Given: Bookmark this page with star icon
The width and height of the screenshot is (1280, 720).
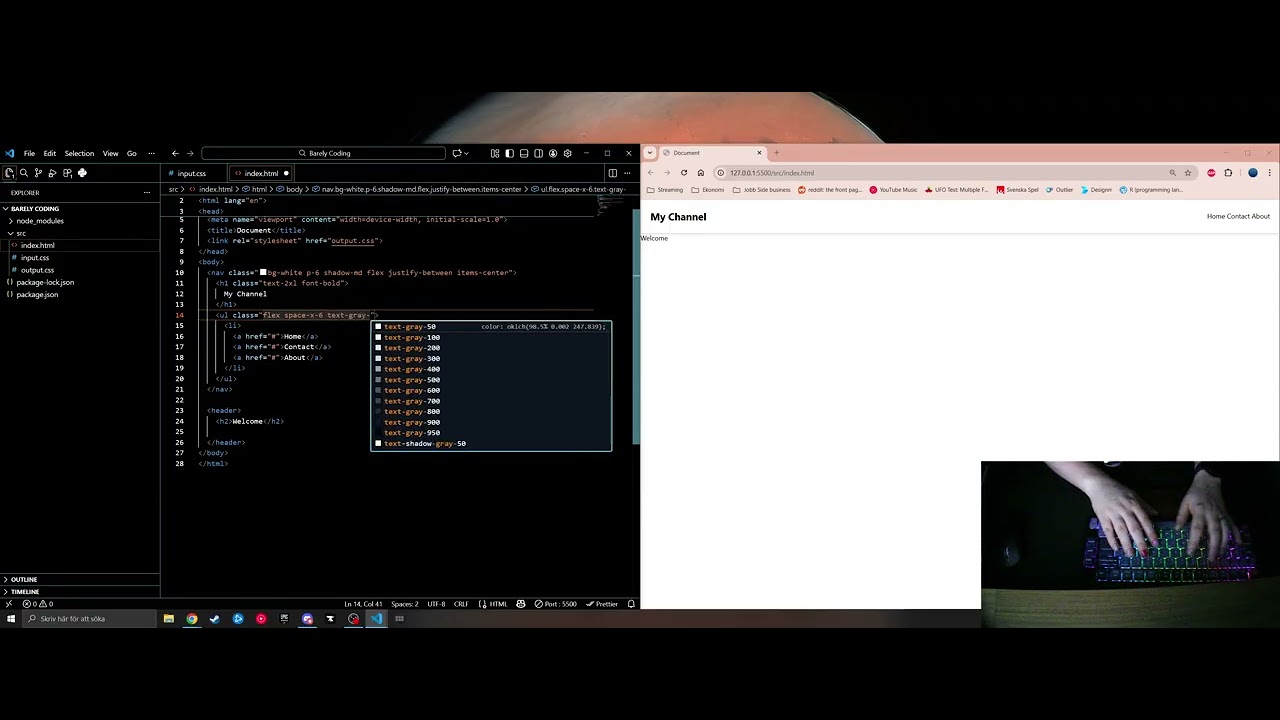Looking at the screenshot, I should [1188, 173].
